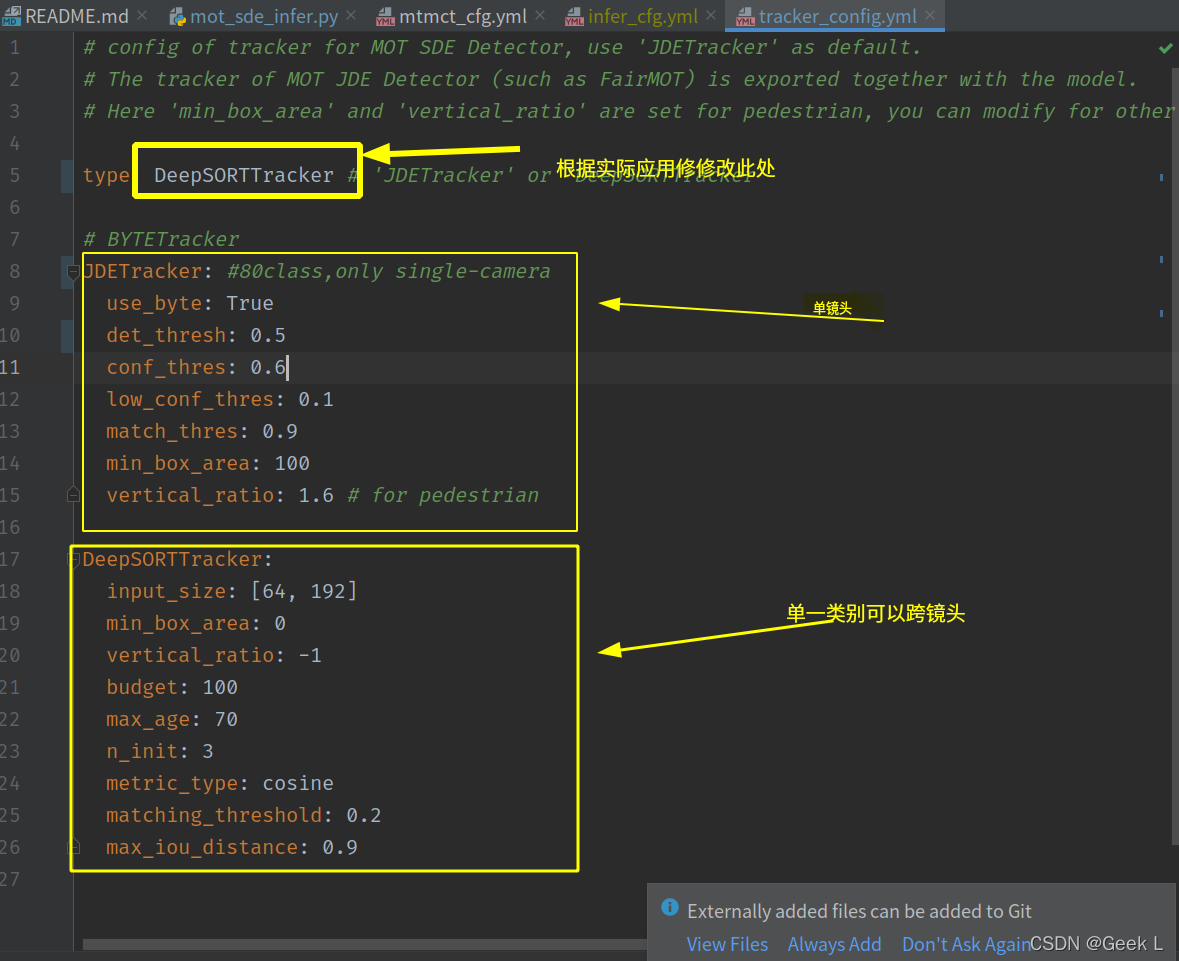Click on 'max_age: 70' line
Image resolution: width=1179 pixels, height=961 pixels.
(171, 720)
